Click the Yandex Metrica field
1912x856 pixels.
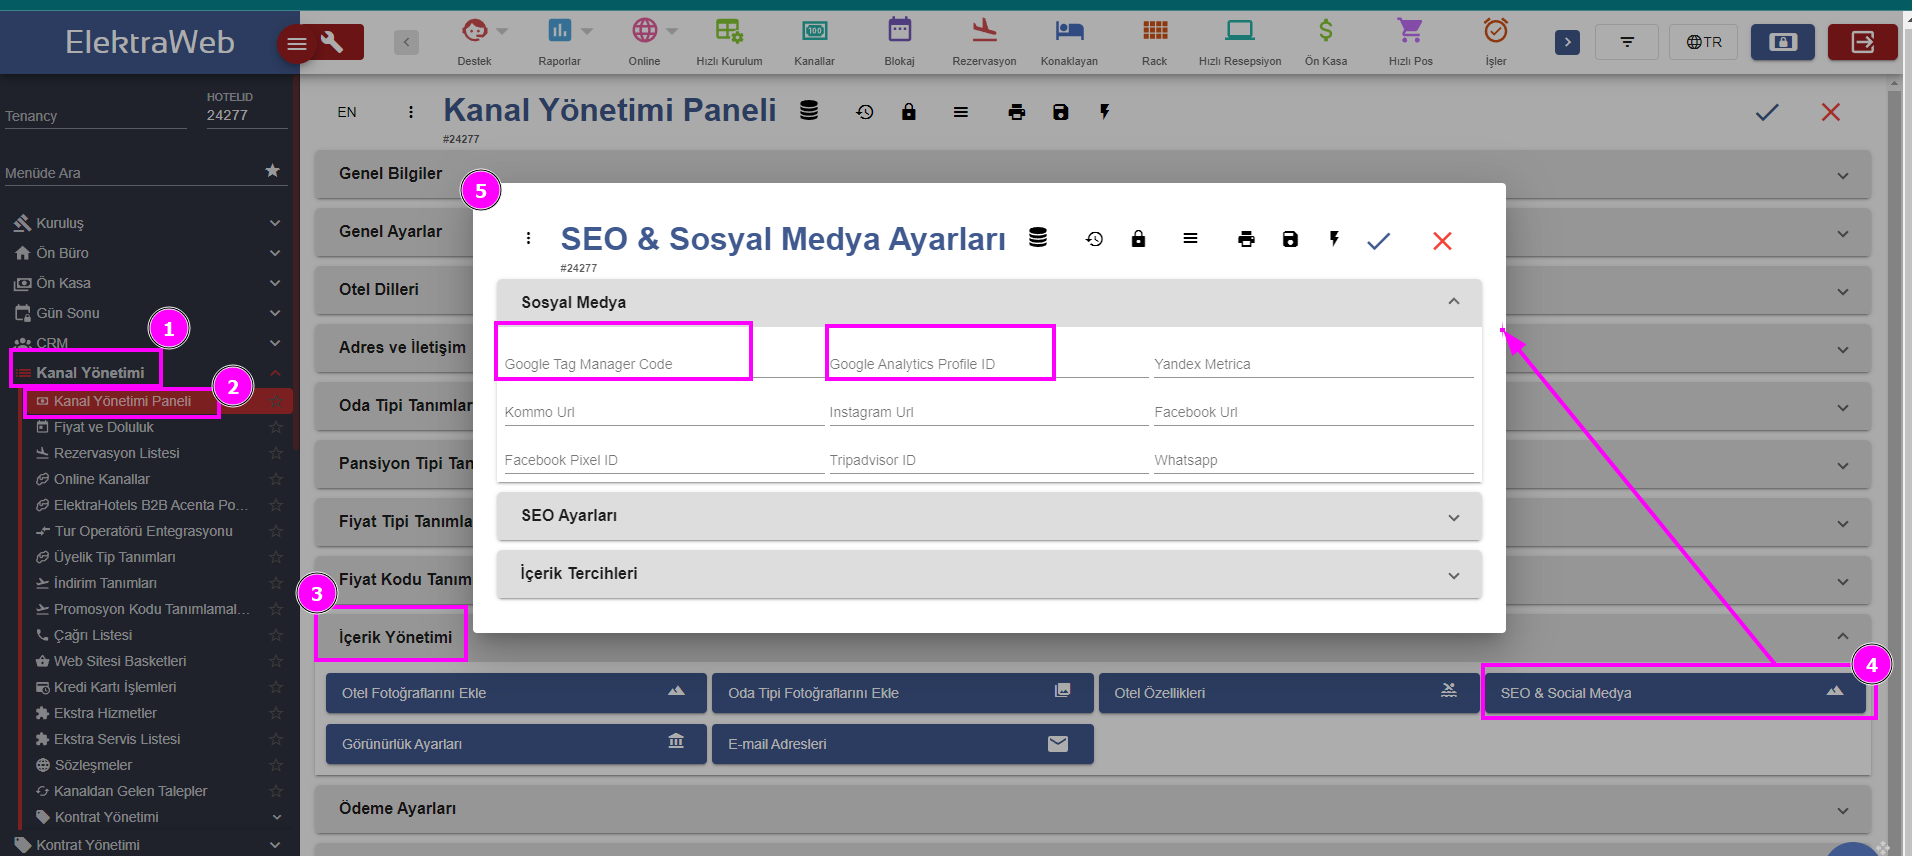click(x=1313, y=362)
